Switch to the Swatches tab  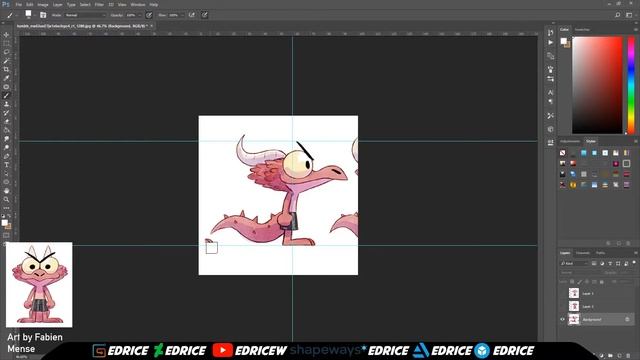[582, 29]
